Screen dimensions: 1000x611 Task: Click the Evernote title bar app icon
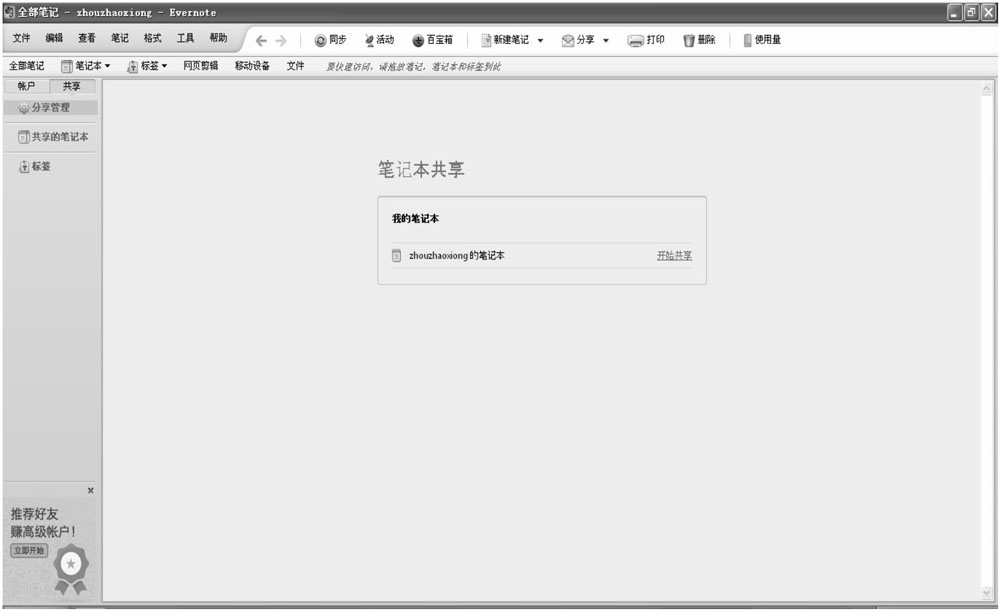tap(10, 12)
